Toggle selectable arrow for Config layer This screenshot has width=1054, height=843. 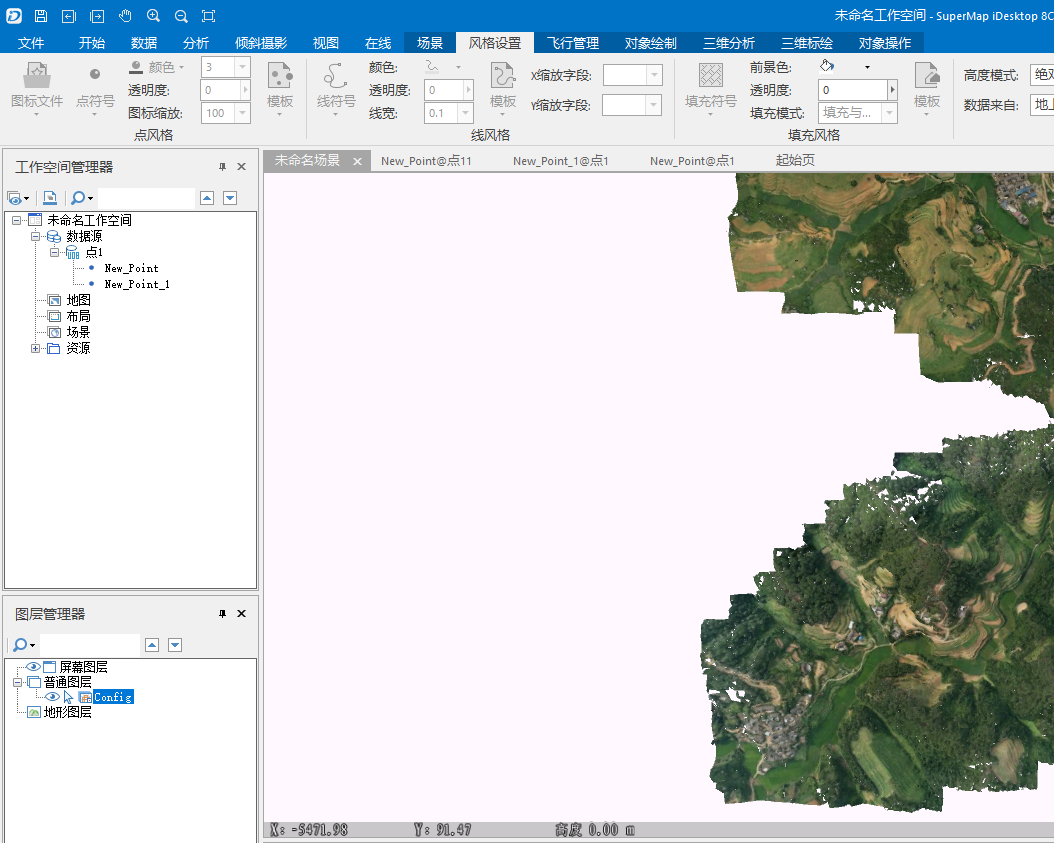click(69, 697)
